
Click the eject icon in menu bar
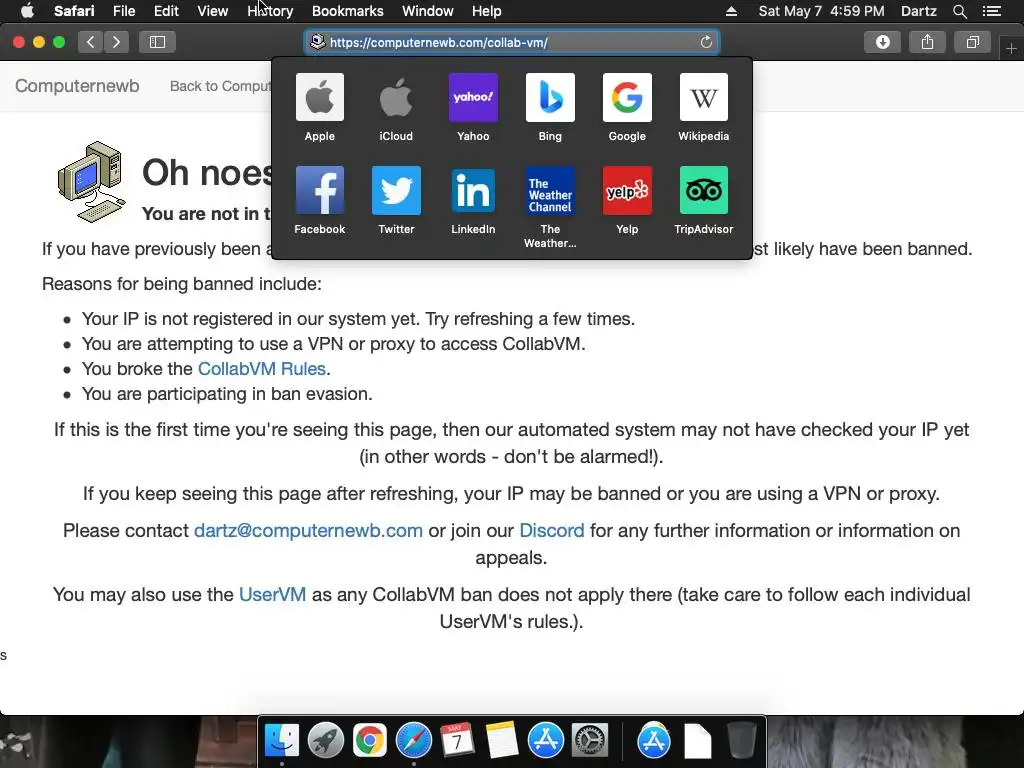pos(731,11)
